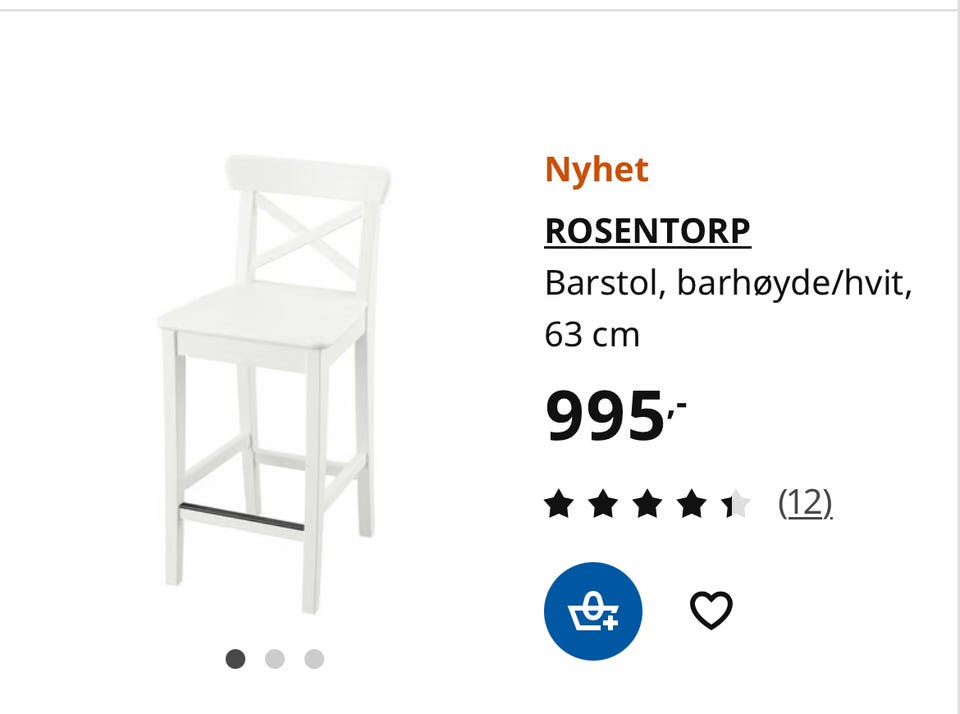
Task: Click the fourth rating star
Action: click(x=691, y=504)
